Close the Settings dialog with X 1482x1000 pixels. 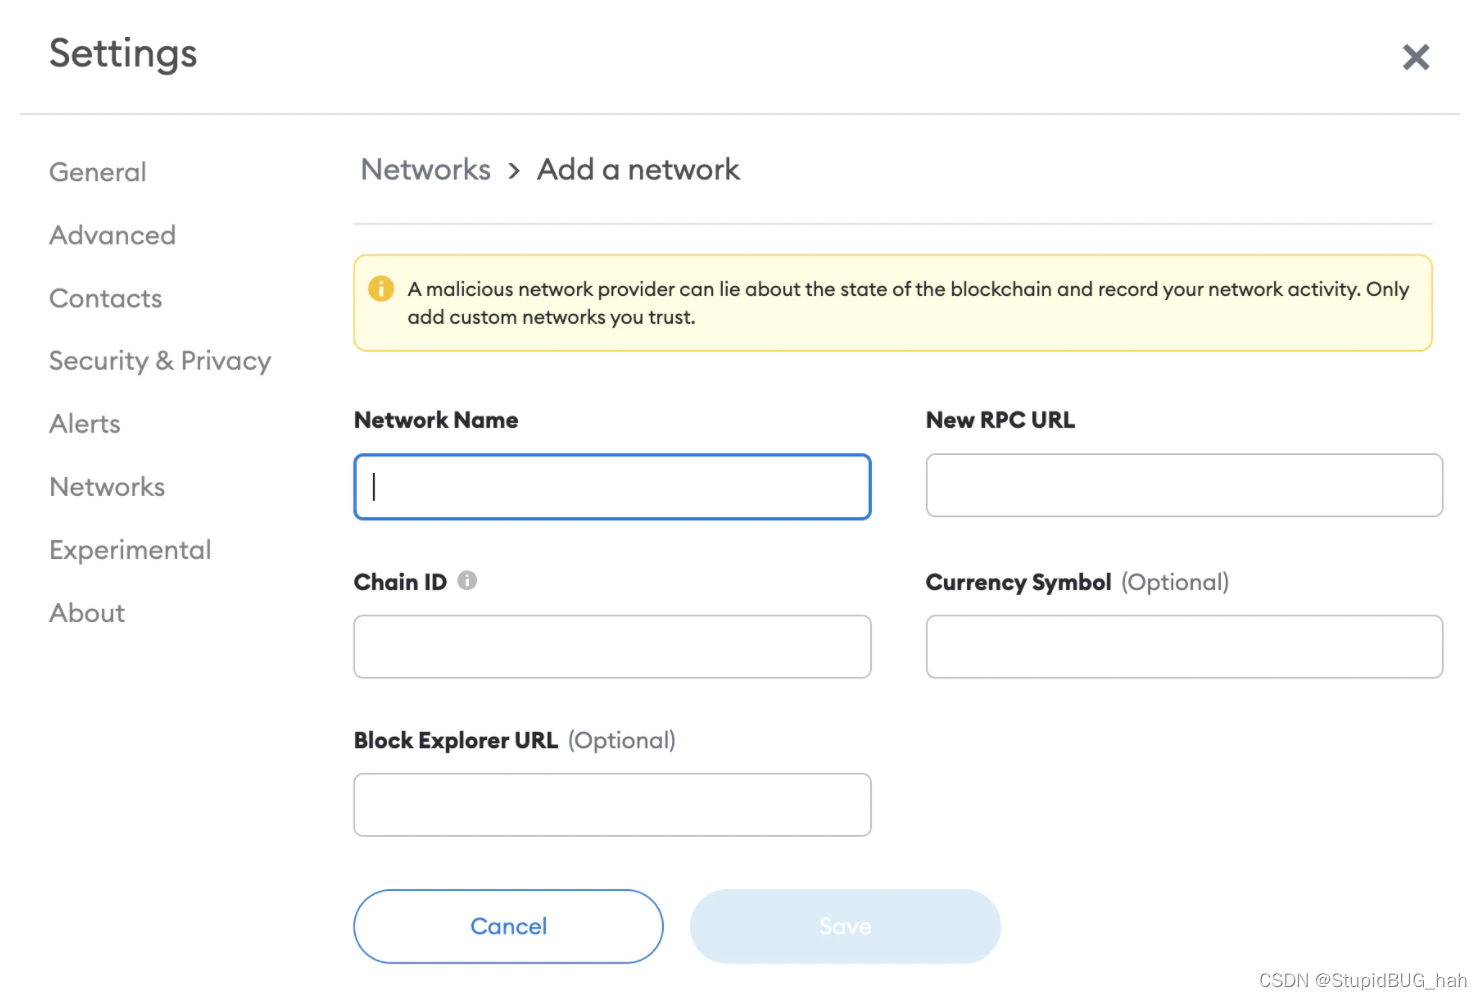(x=1416, y=57)
